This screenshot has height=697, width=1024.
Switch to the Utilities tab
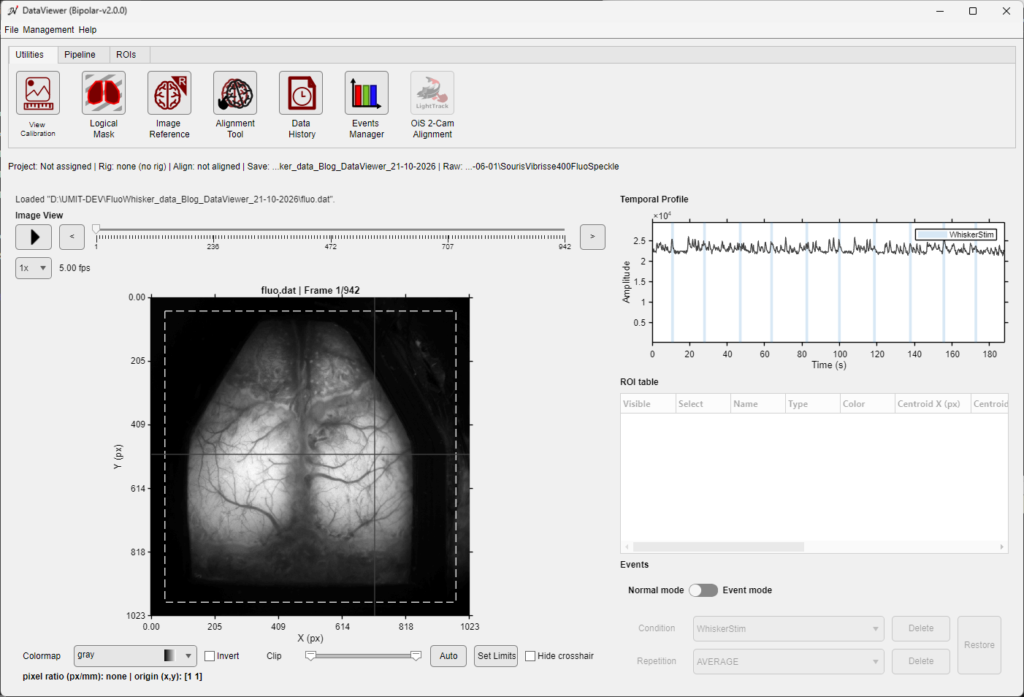click(x=29, y=55)
